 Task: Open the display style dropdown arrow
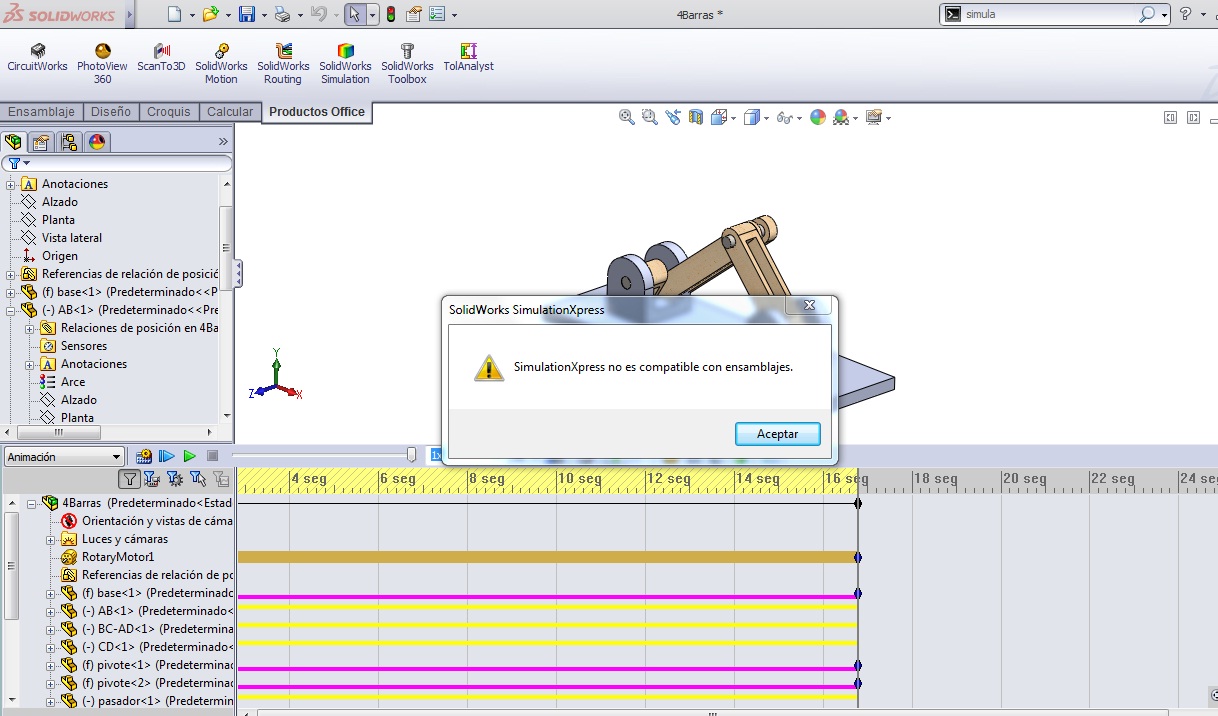(765, 118)
